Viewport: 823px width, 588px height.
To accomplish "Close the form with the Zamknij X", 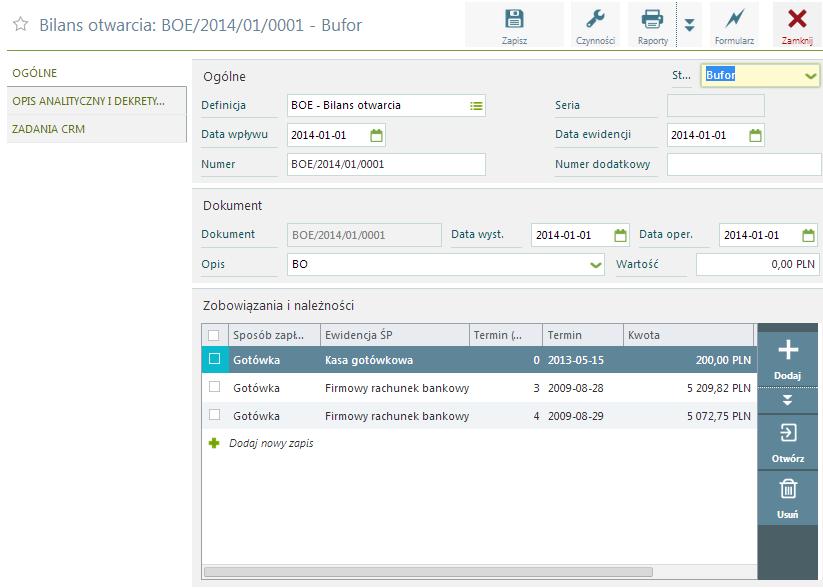I will [x=797, y=19].
